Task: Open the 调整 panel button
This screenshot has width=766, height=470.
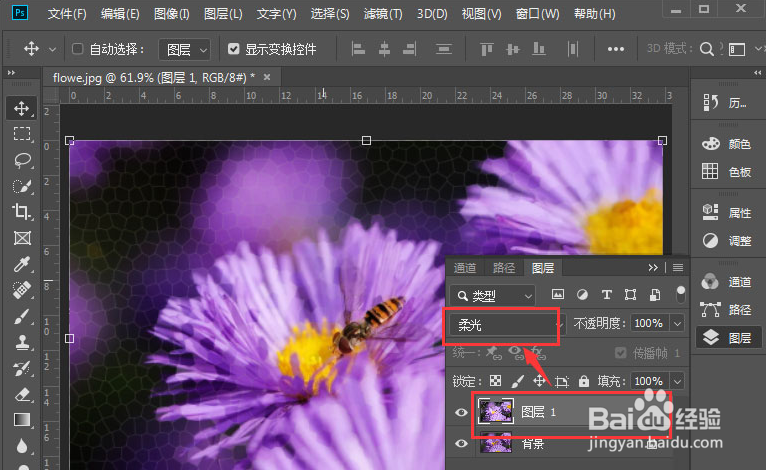Action: [726, 240]
